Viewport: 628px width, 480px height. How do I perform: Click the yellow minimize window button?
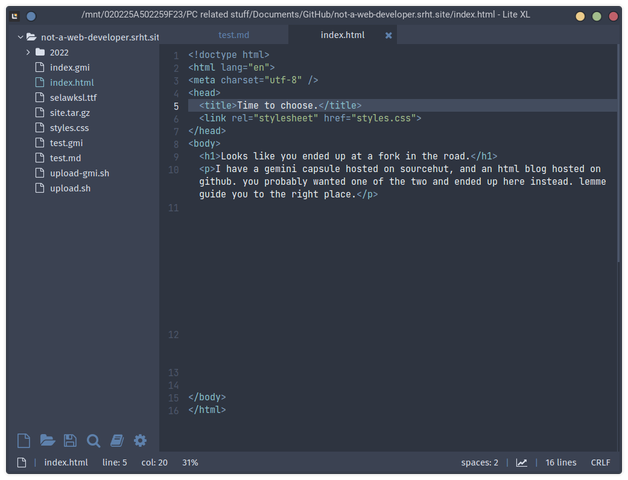(580, 16)
